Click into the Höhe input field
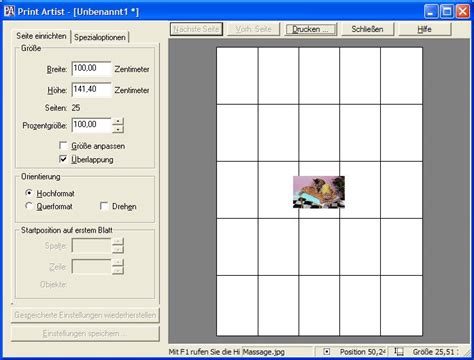 click(x=91, y=90)
